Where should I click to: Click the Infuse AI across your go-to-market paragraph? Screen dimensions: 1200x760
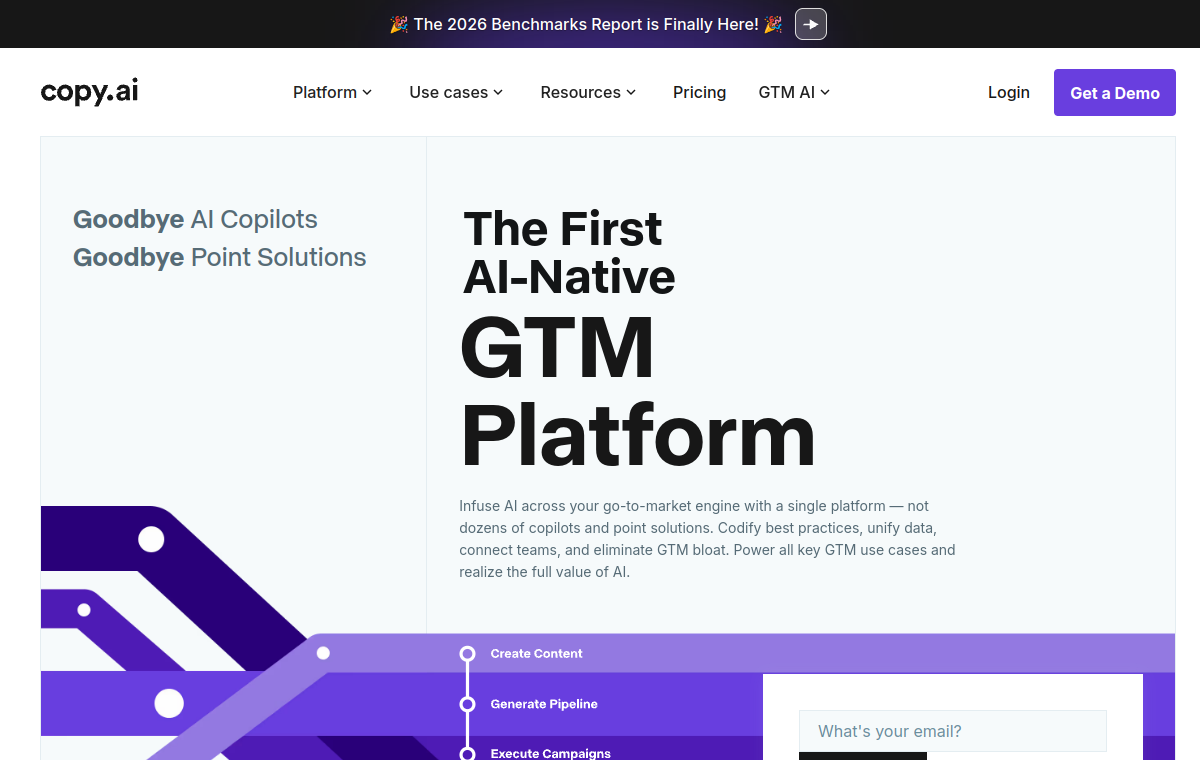(707, 539)
